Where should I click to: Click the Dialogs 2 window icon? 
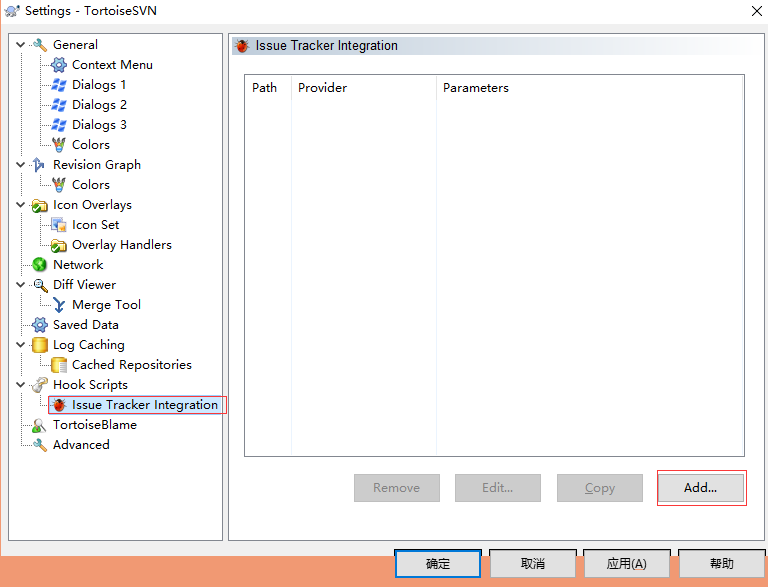click(x=59, y=105)
